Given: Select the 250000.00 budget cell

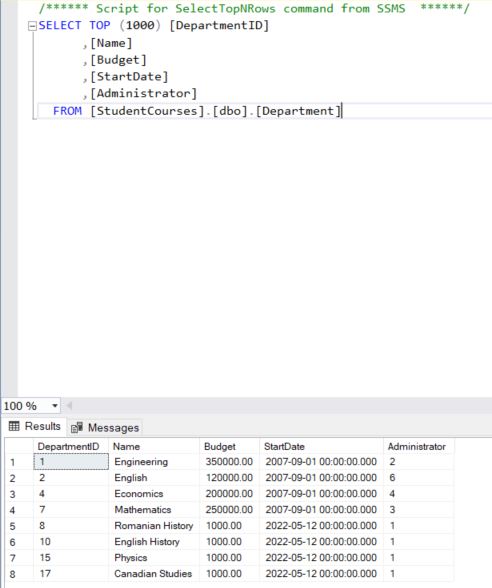Looking at the screenshot, I should [230, 510].
